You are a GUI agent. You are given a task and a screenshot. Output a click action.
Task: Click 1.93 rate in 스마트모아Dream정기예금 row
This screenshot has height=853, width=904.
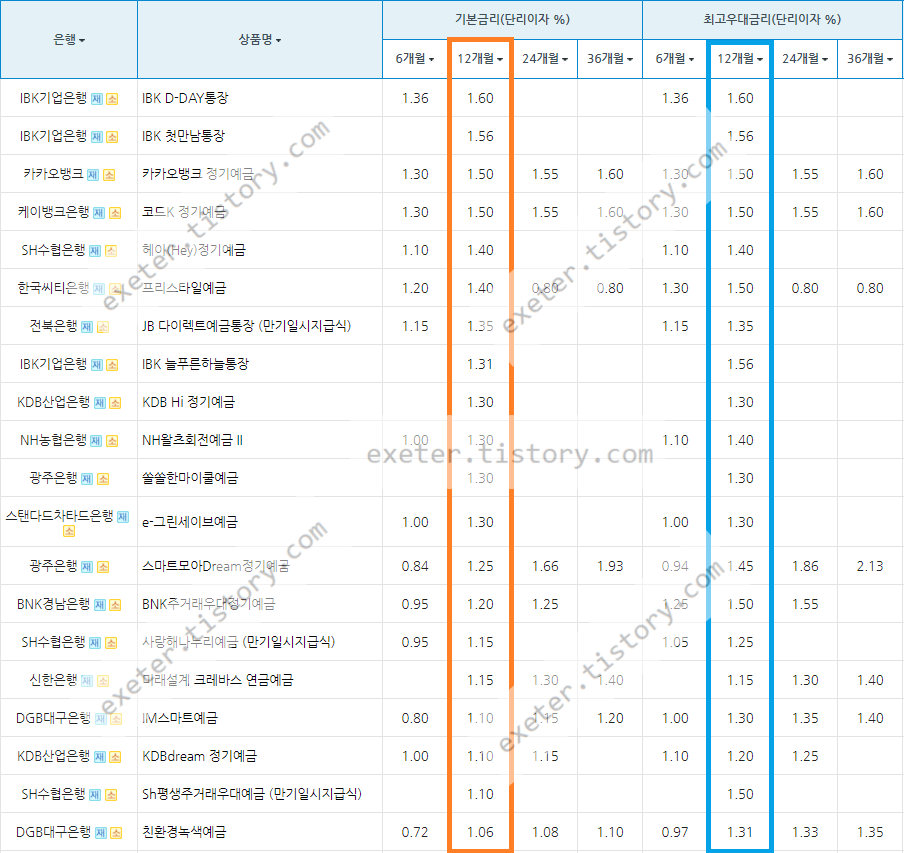(x=610, y=567)
